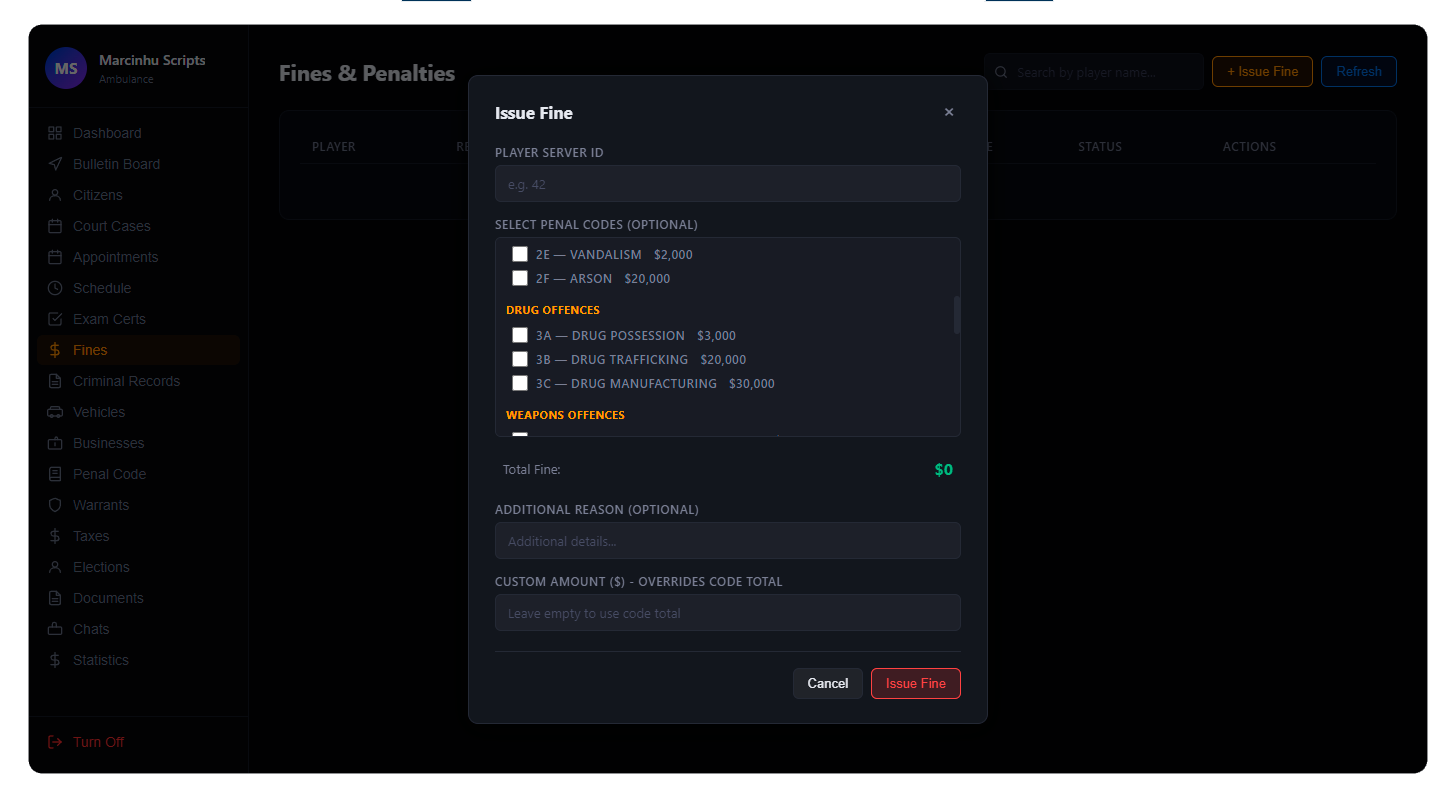
Task: Click the Citizens person icon
Action: point(55,195)
